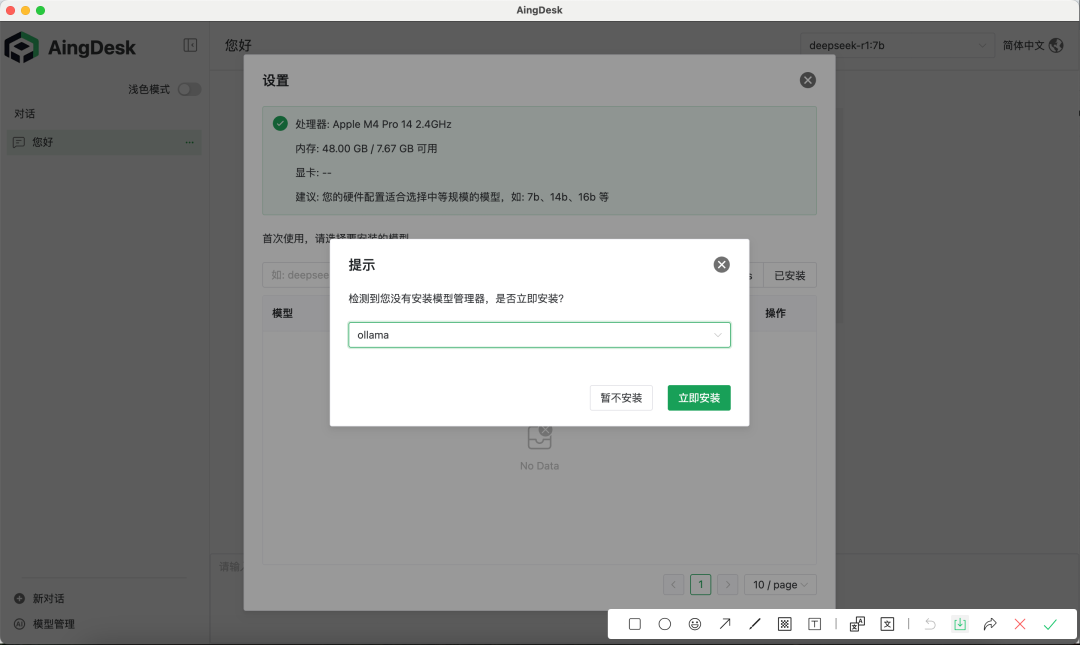This screenshot has height=645, width=1080.
Task: Cancel screenshot with red X
Action: click(1020, 624)
